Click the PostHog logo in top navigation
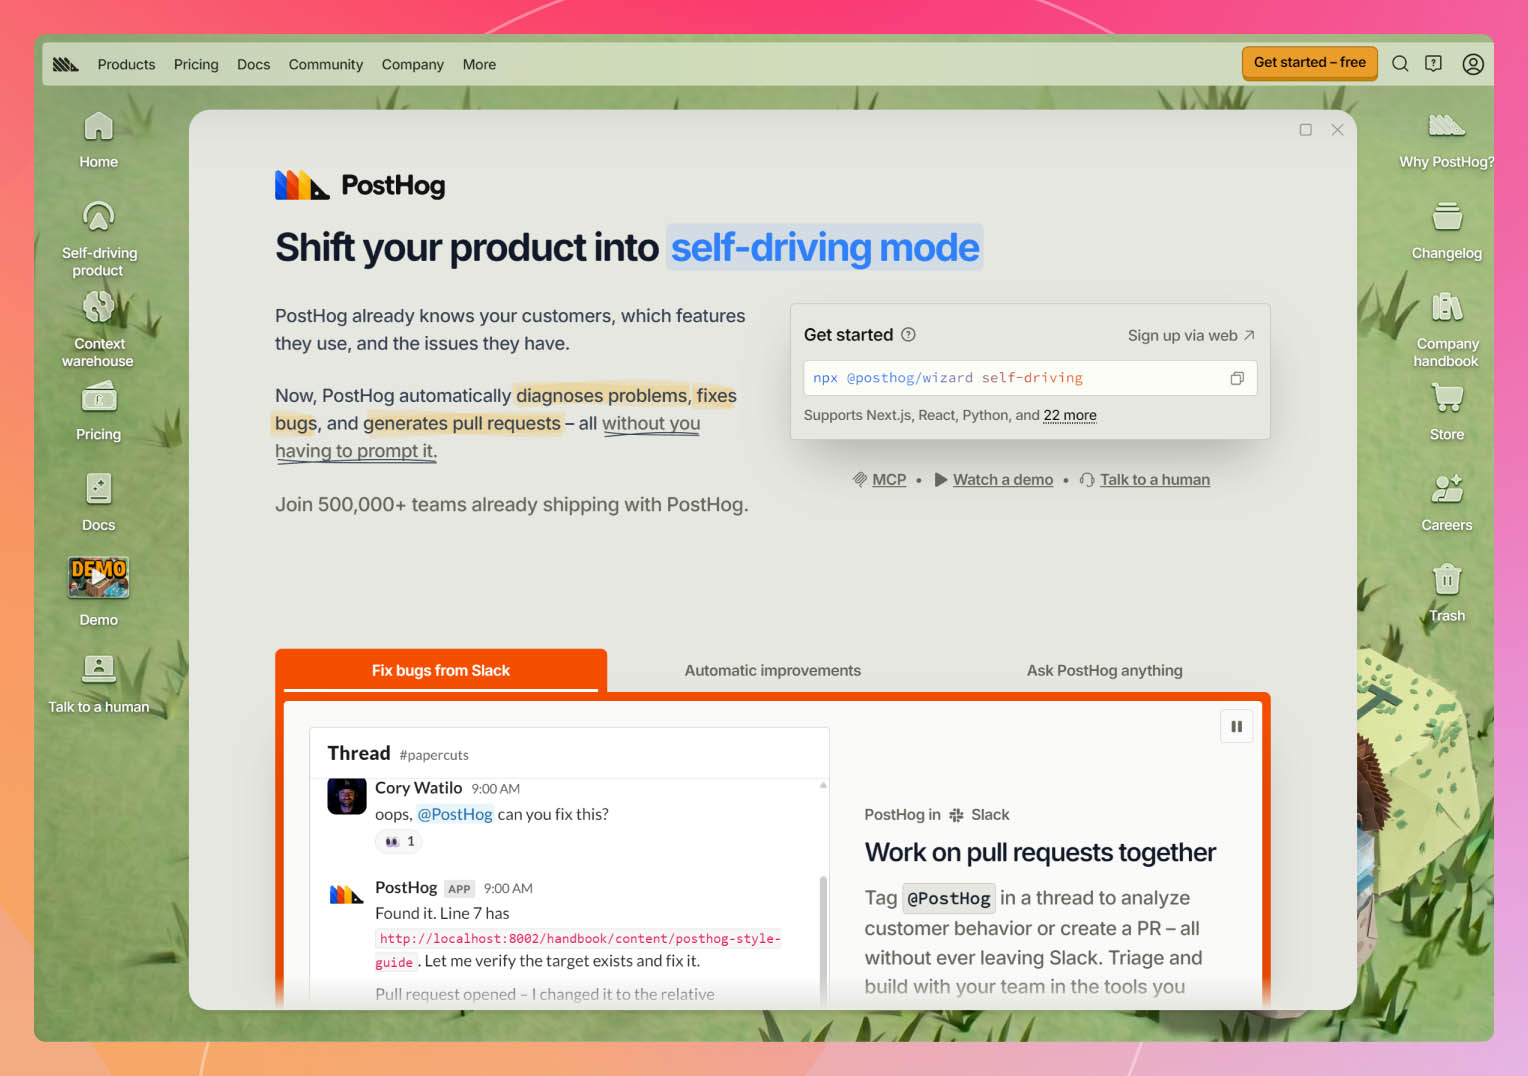This screenshot has height=1076, width=1528. pyautogui.click(x=66, y=64)
